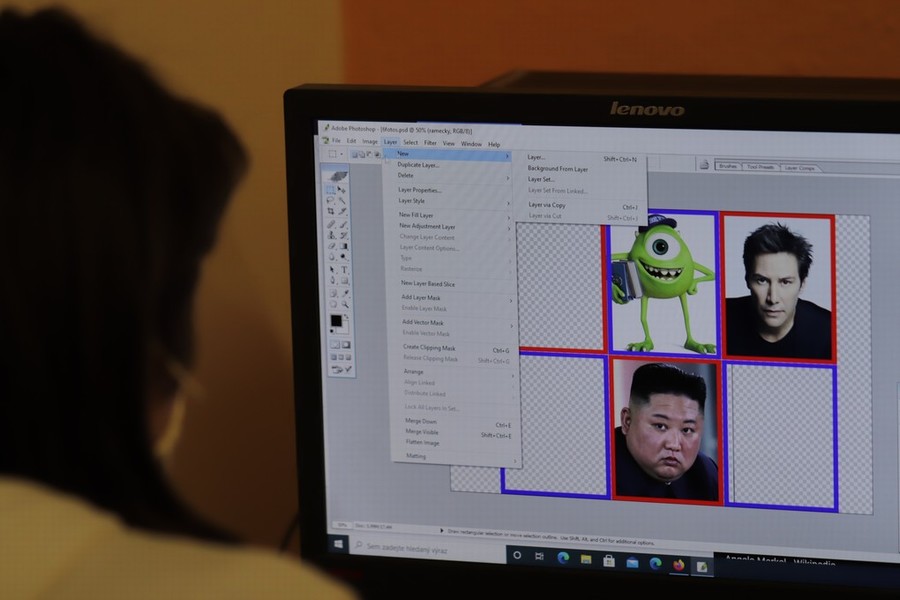This screenshot has height=600, width=900.
Task: Choose Layer via Copy in submenu
Action: click(x=546, y=204)
